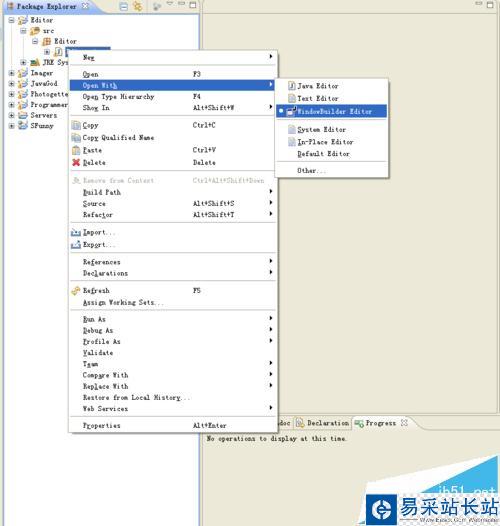Open the Web Services submenu
Image resolution: width=500 pixels, height=526 pixels.
tap(173, 409)
